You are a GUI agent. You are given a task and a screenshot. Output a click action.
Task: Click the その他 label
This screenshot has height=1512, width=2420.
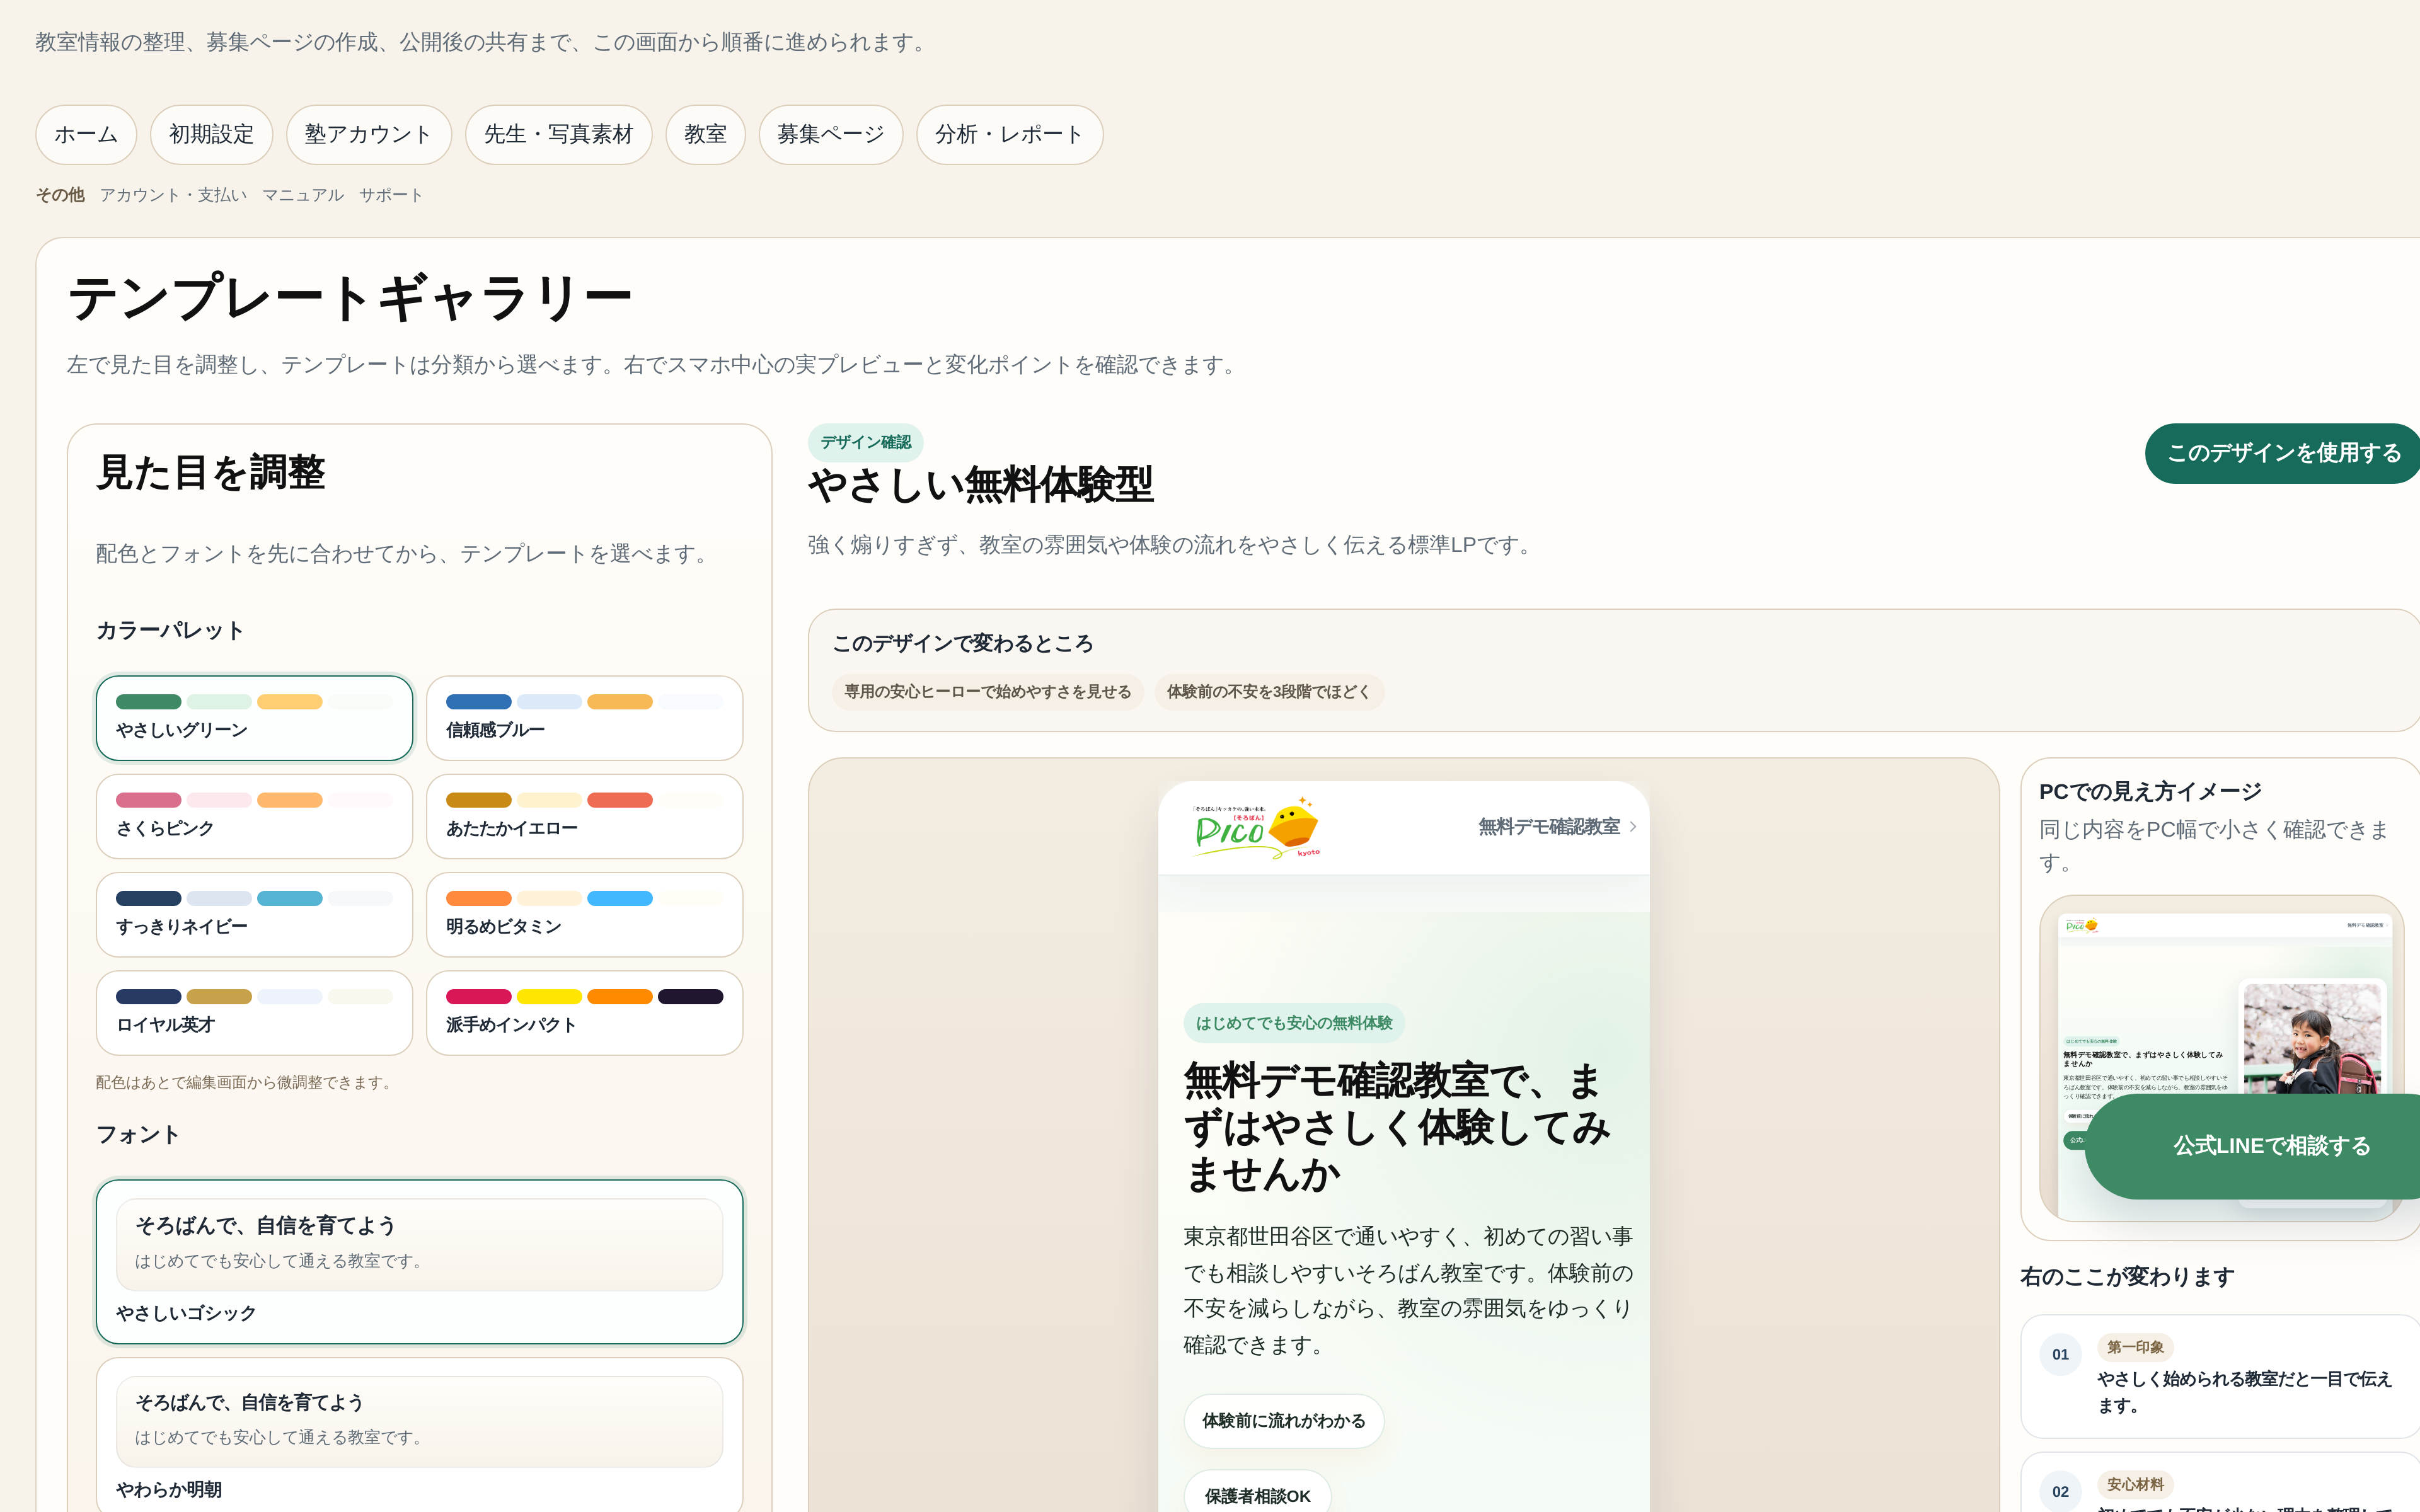pos(60,195)
